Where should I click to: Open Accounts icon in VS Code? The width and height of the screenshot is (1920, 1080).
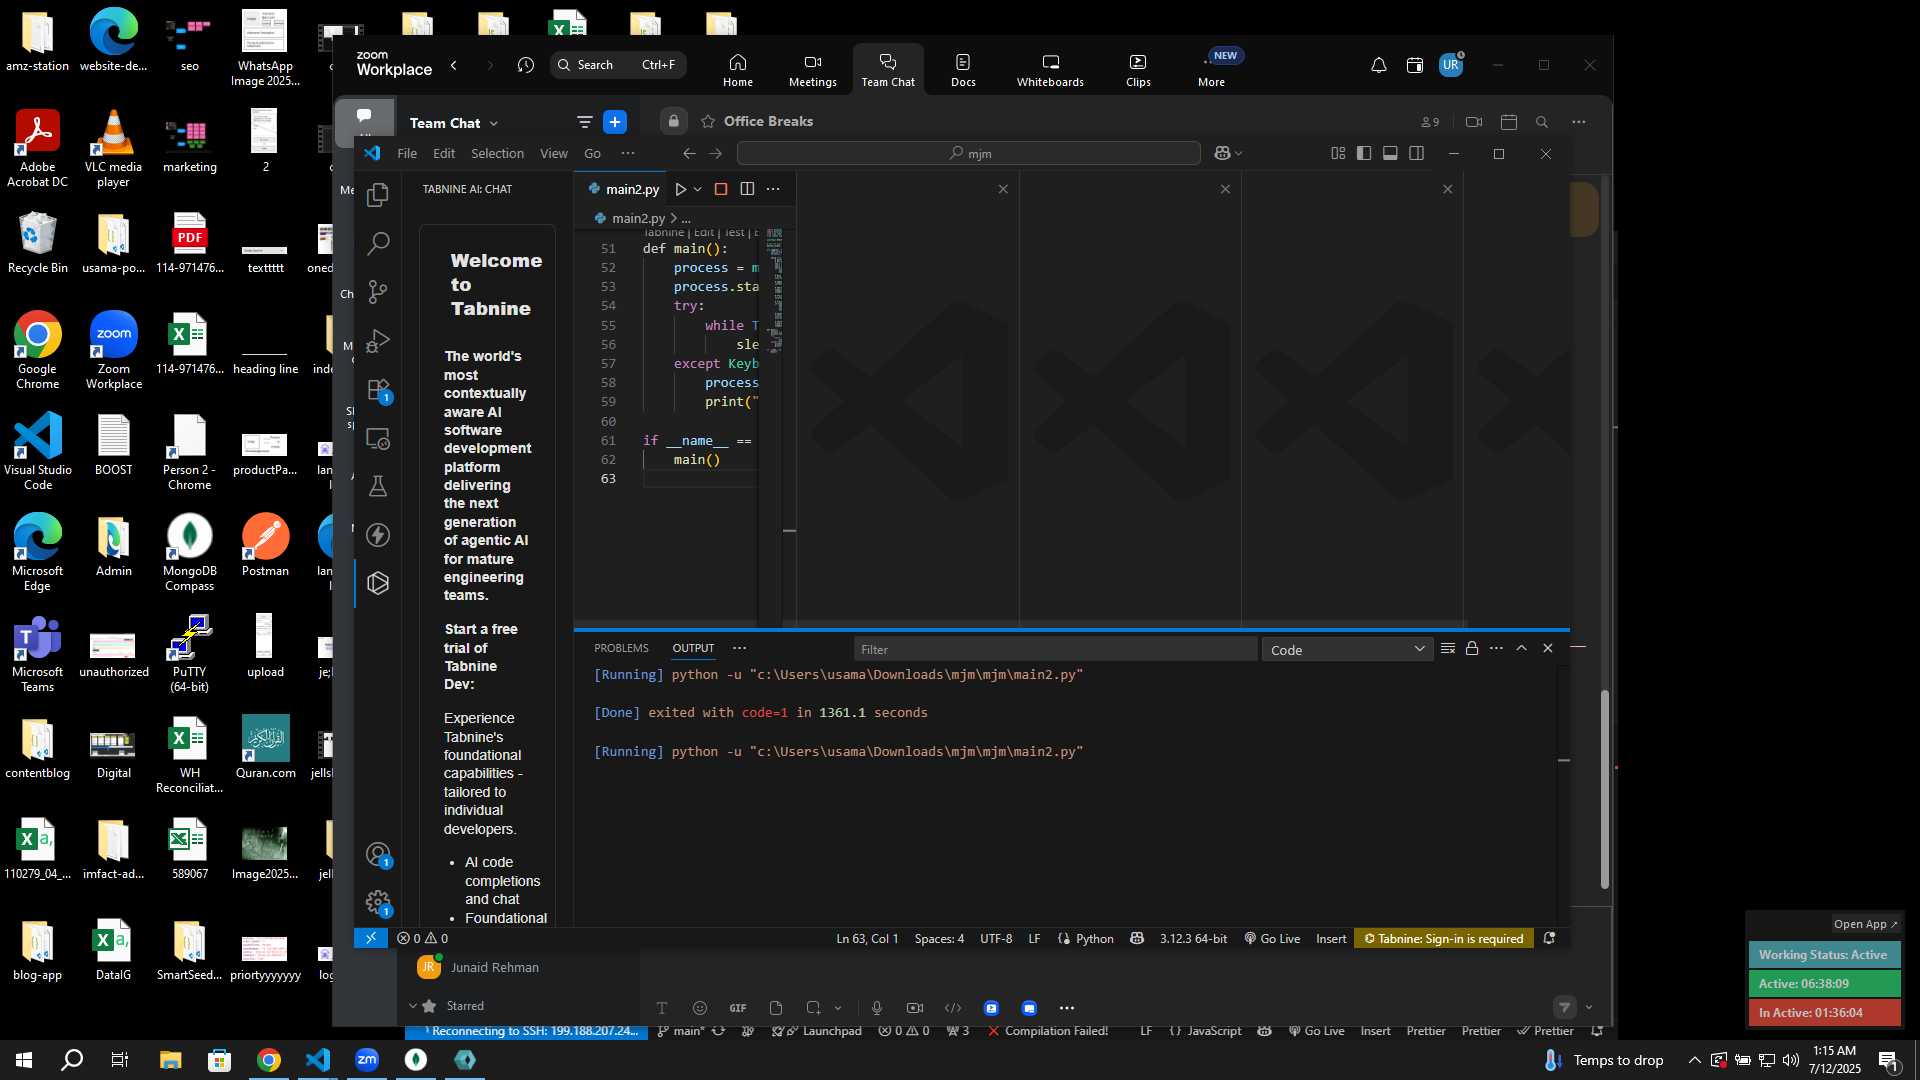click(x=378, y=855)
